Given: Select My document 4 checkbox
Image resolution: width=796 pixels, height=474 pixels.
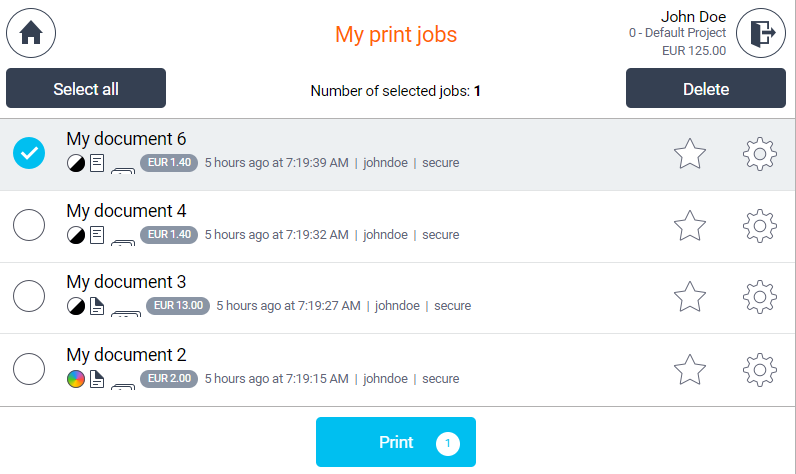Looking at the screenshot, I should click(30, 226).
